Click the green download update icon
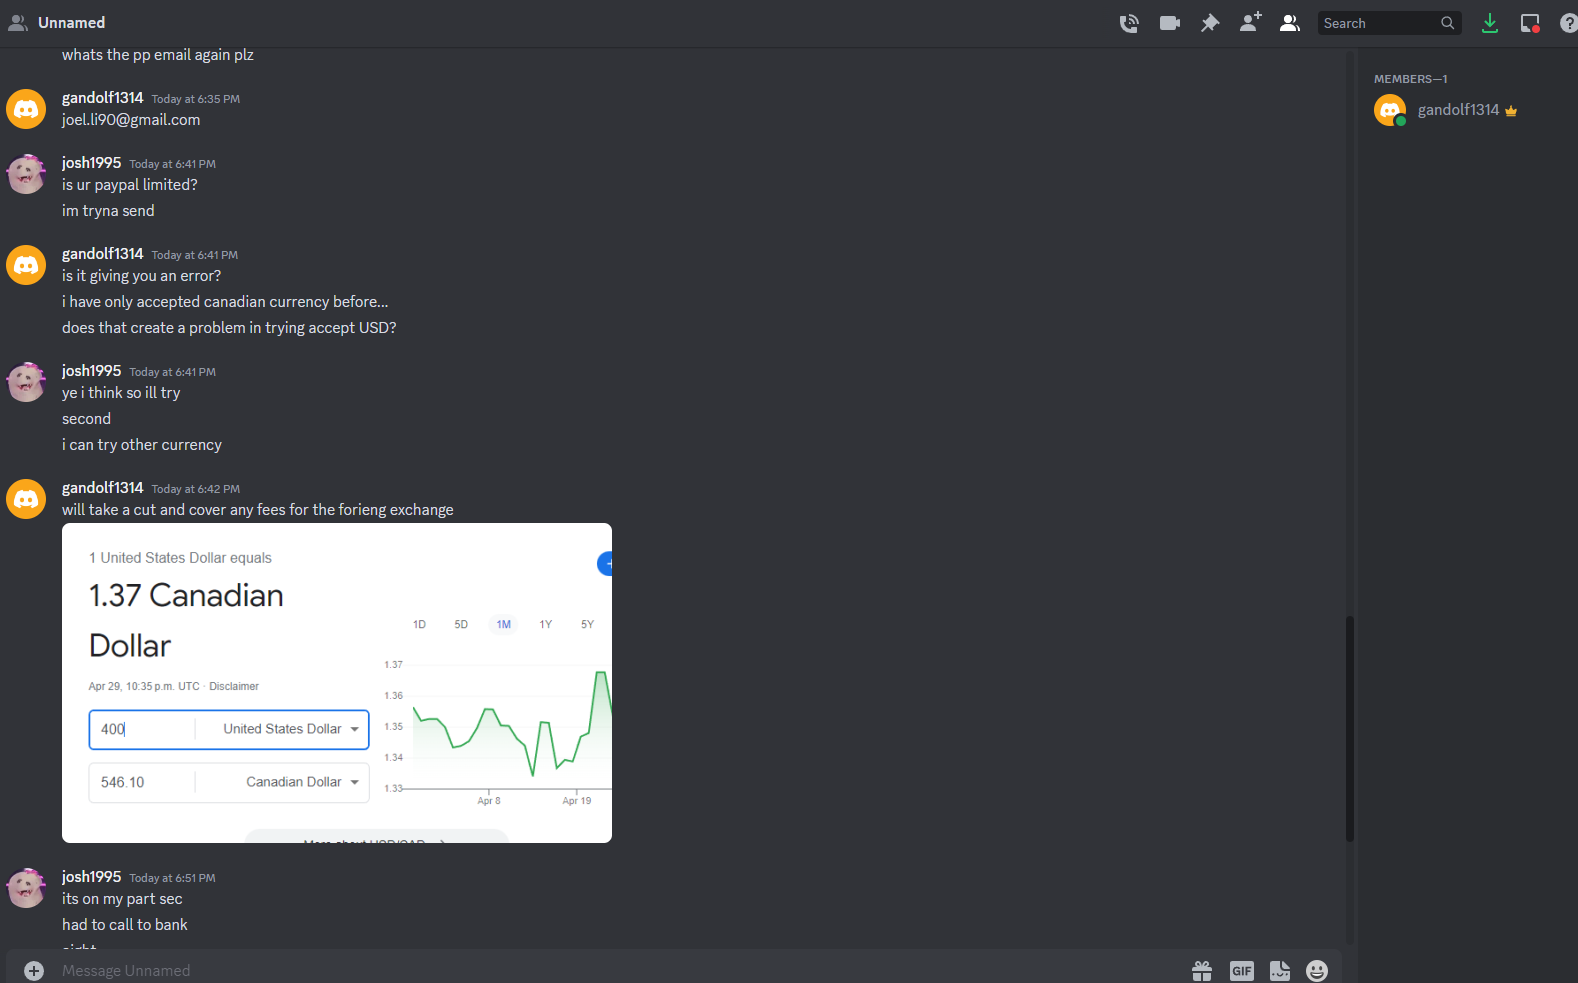This screenshot has height=983, width=1578. pyautogui.click(x=1490, y=23)
